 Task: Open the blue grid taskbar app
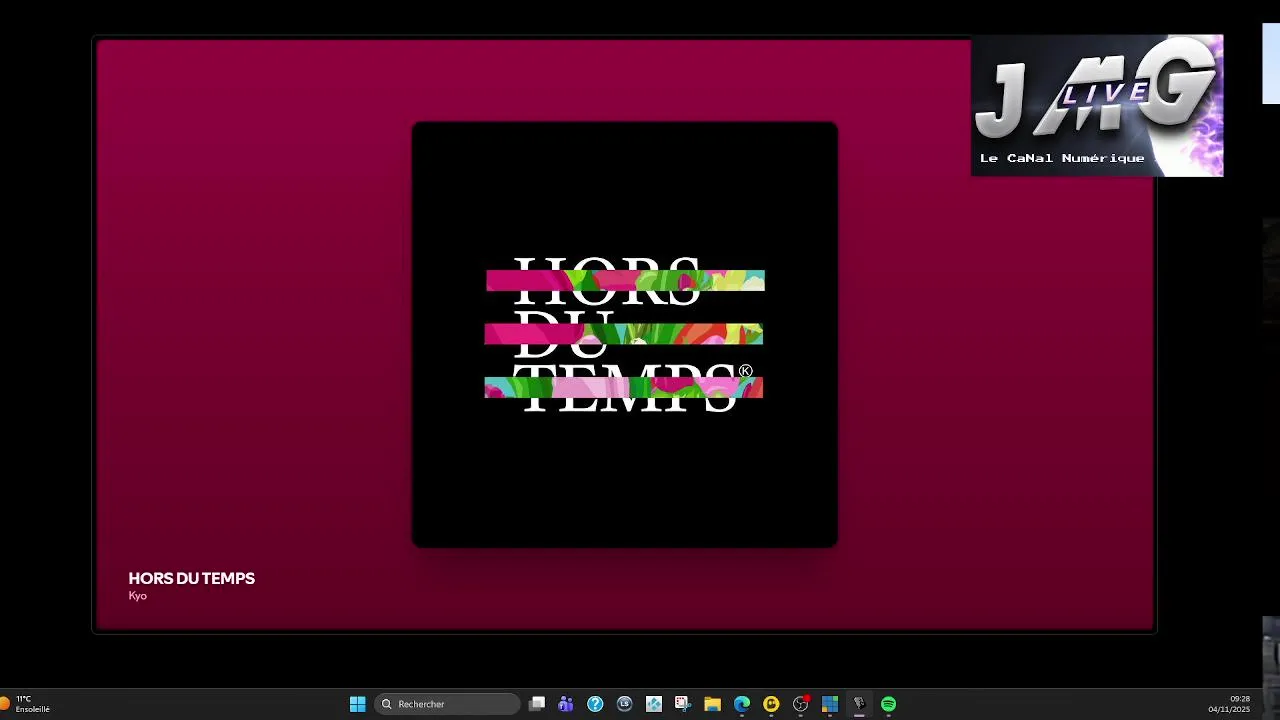click(829, 704)
